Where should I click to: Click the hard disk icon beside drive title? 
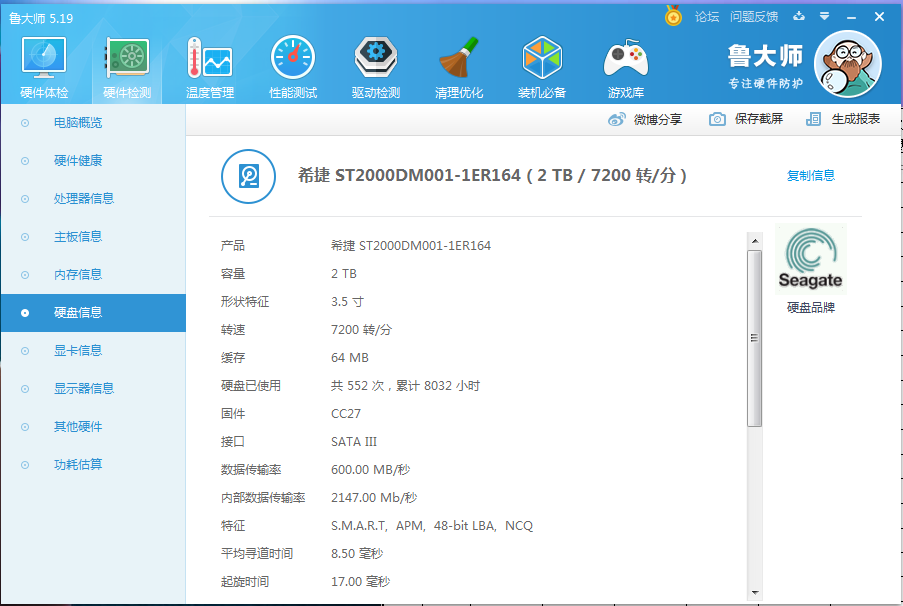(x=248, y=176)
